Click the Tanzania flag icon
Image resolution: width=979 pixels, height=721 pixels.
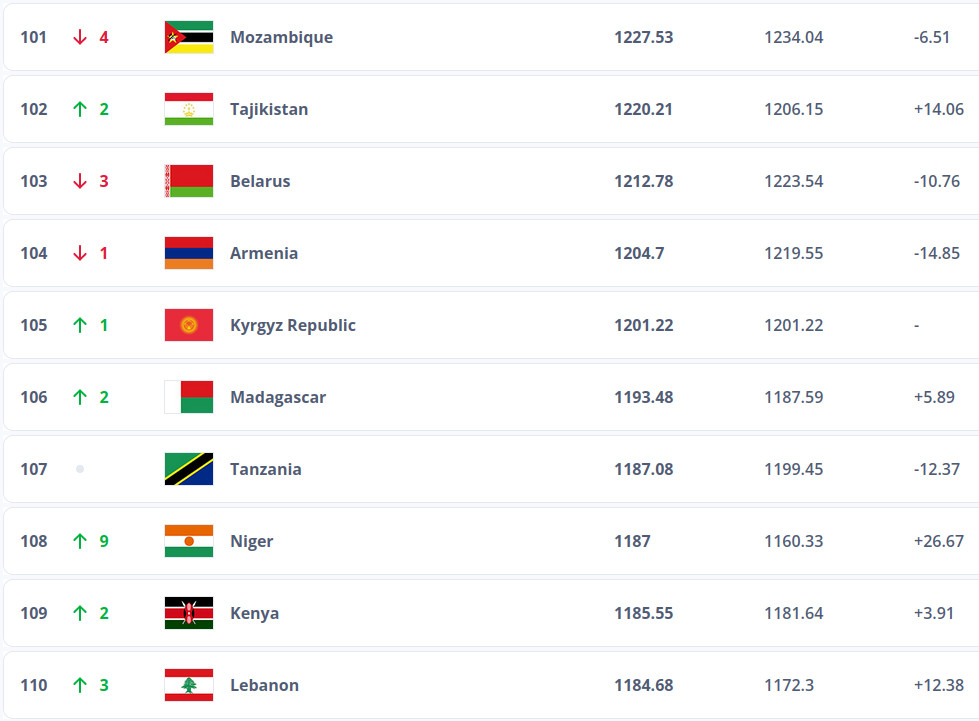click(189, 469)
